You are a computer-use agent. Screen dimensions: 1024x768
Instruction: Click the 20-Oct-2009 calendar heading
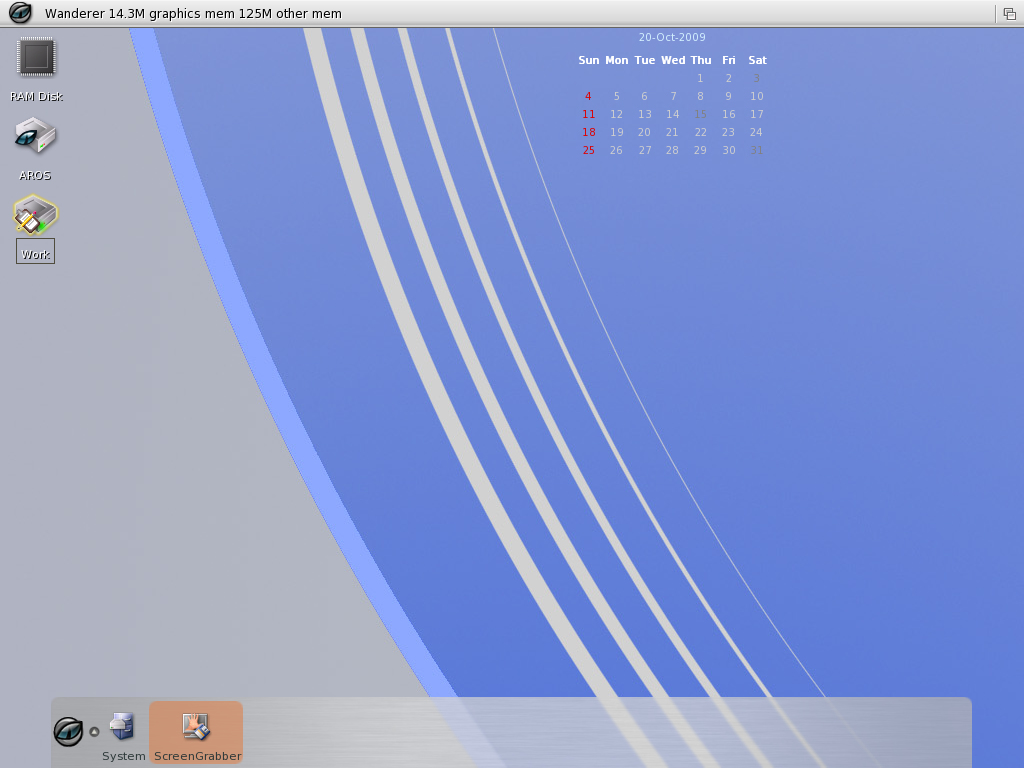pyautogui.click(x=672, y=37)
